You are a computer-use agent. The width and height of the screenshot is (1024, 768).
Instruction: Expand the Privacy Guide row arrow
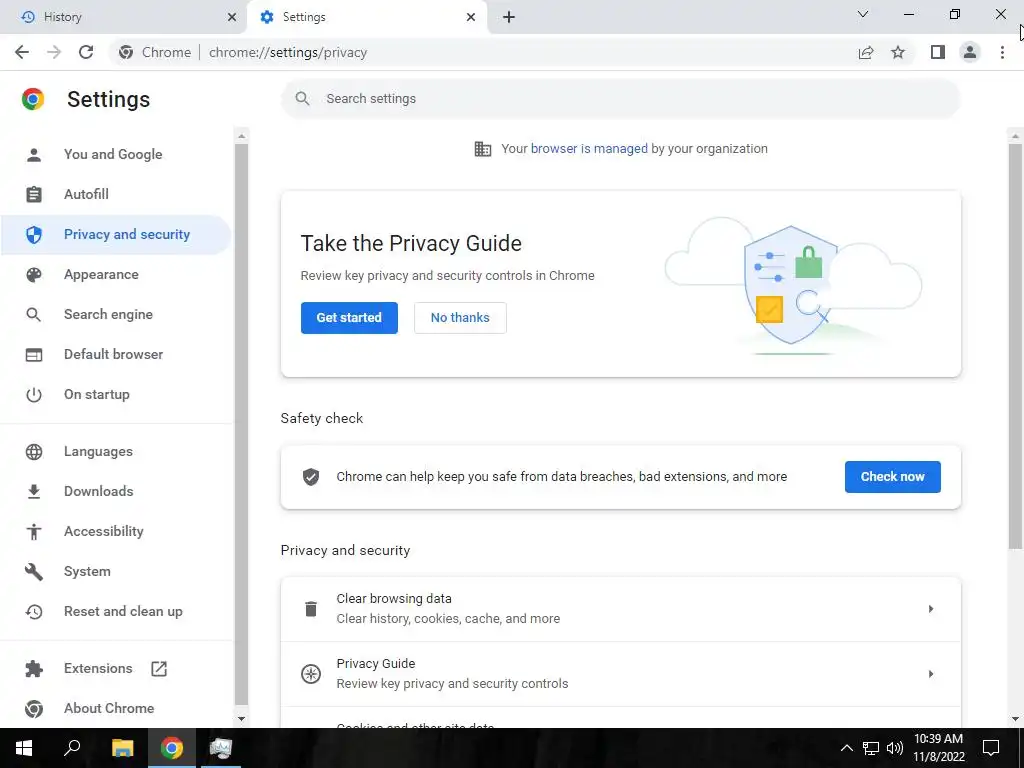(x=931, y=673)
